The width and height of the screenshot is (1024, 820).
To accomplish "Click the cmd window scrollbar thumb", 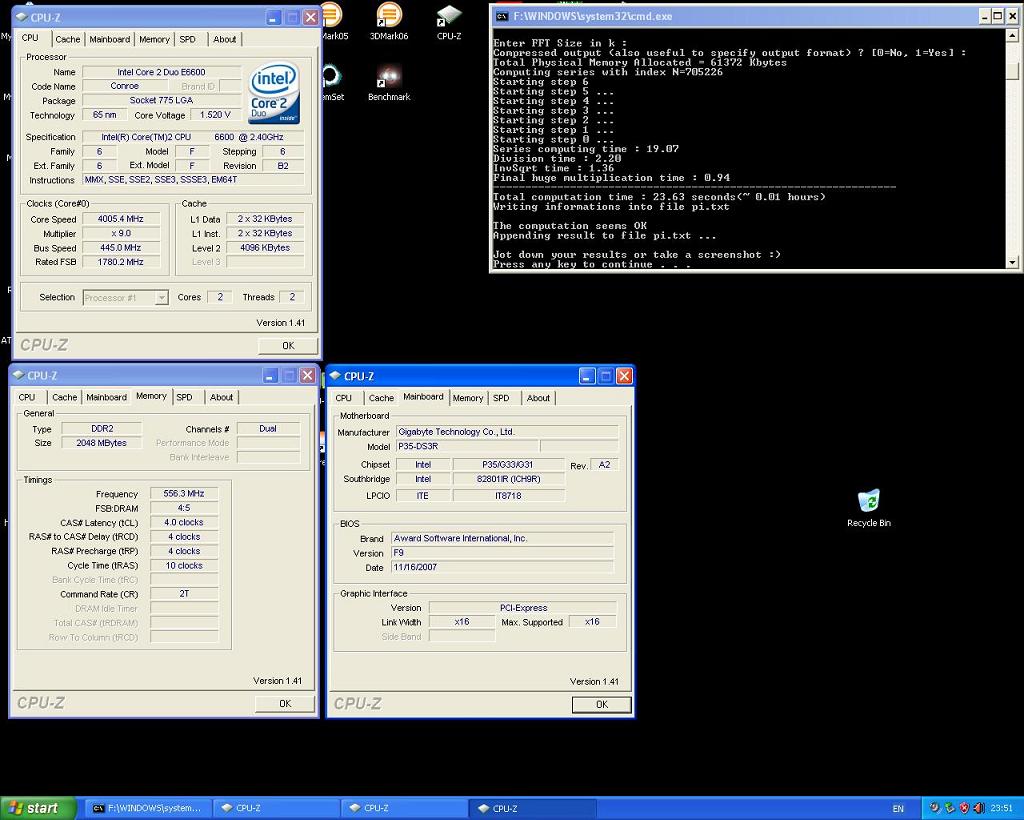I will tap(1012, 71).
